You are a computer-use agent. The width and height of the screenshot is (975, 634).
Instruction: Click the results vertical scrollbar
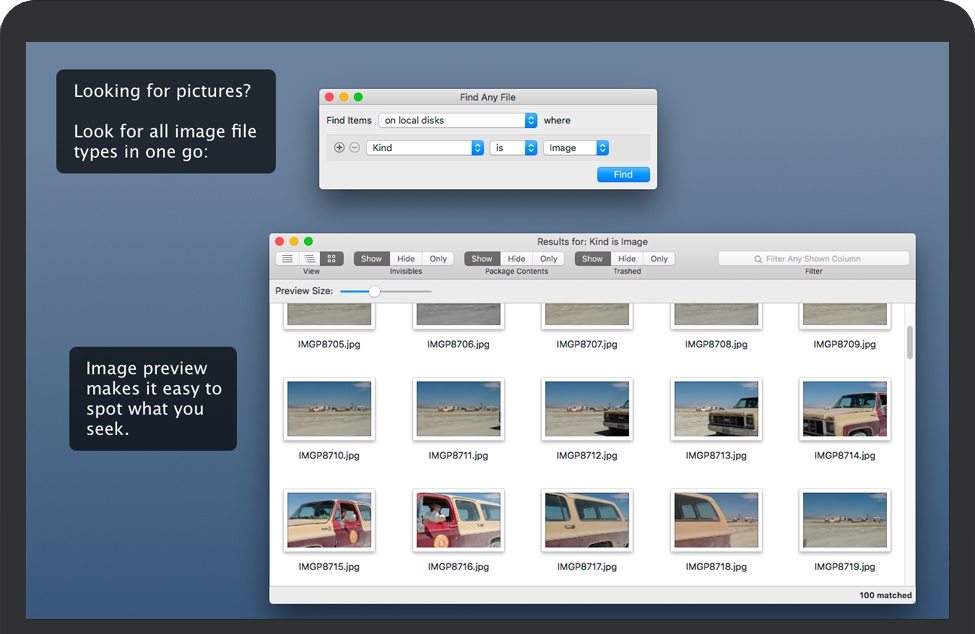point(909,343)
